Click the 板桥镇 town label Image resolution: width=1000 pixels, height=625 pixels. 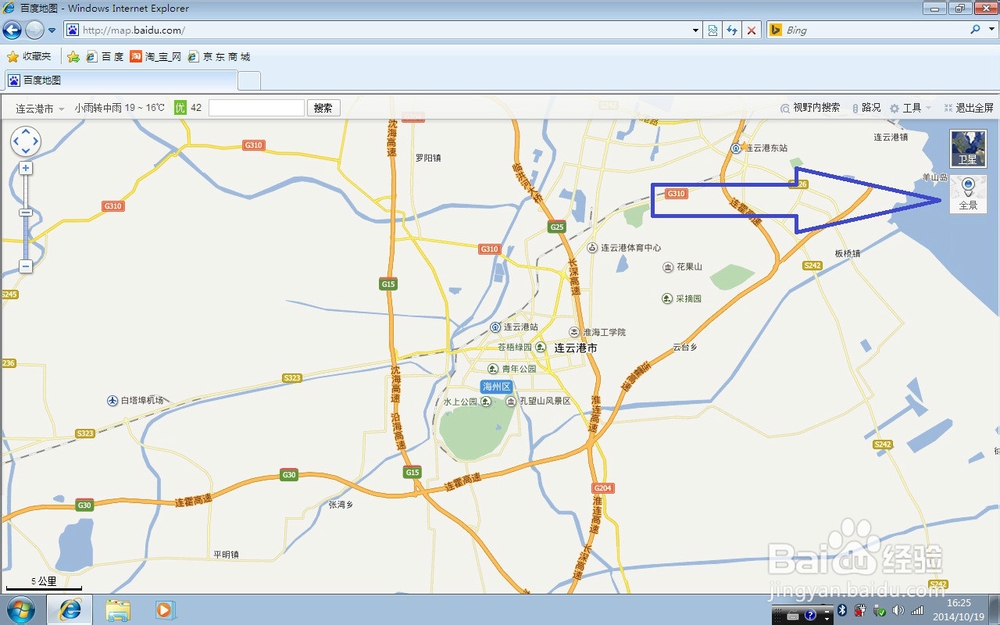tap(848, 253)
